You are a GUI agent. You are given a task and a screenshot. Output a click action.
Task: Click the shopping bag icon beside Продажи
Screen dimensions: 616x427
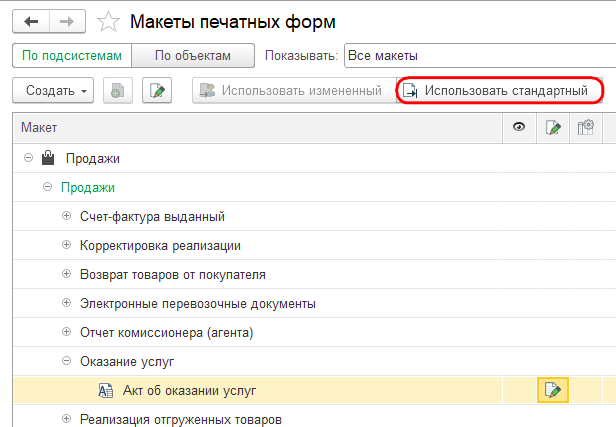(x=48, y=158)
